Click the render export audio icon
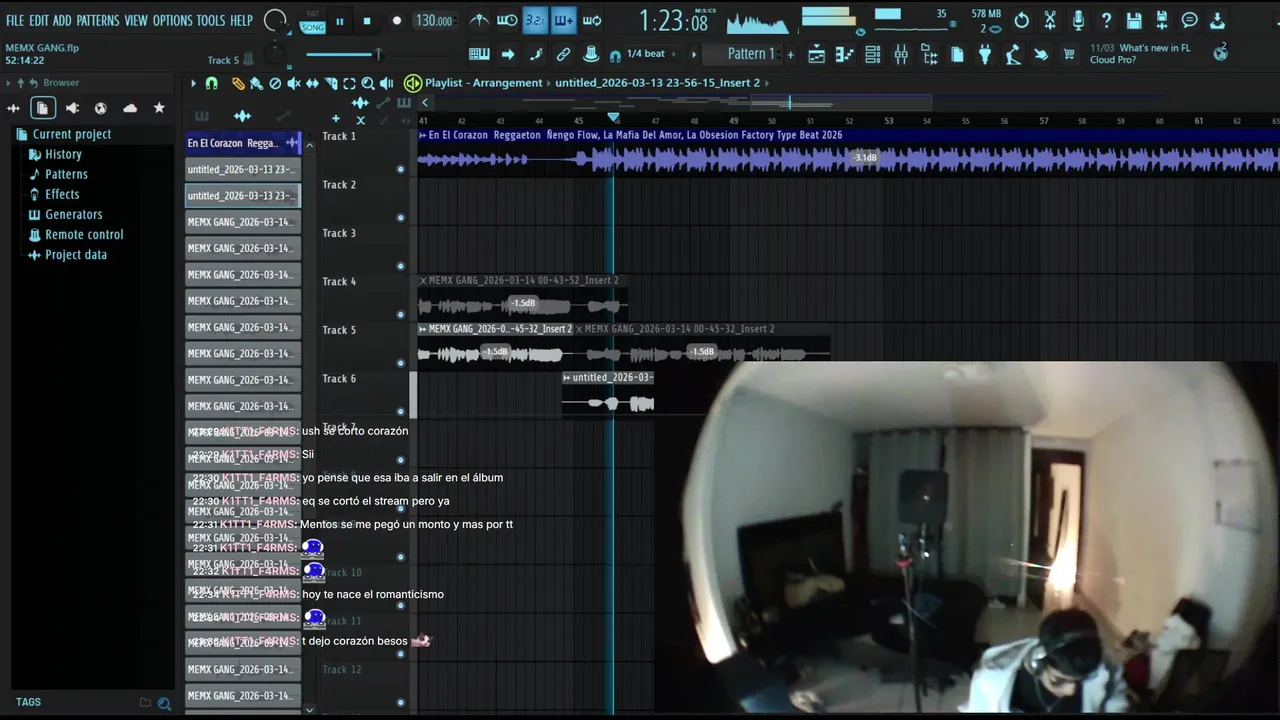 (x=1161, y=20)
